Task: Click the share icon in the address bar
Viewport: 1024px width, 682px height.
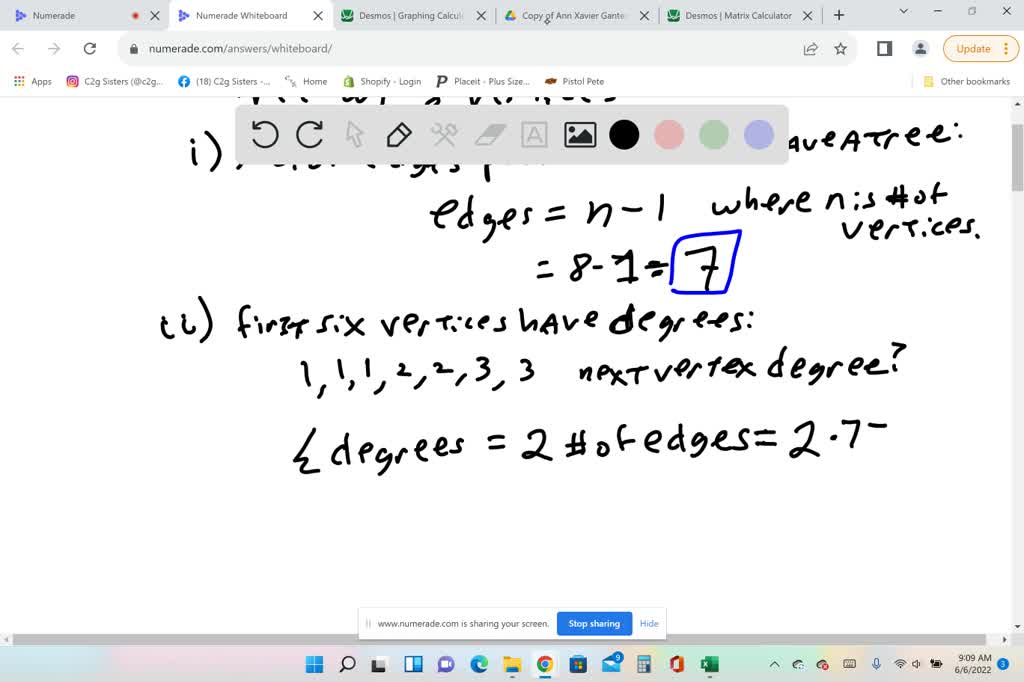Action: (810, 48)
